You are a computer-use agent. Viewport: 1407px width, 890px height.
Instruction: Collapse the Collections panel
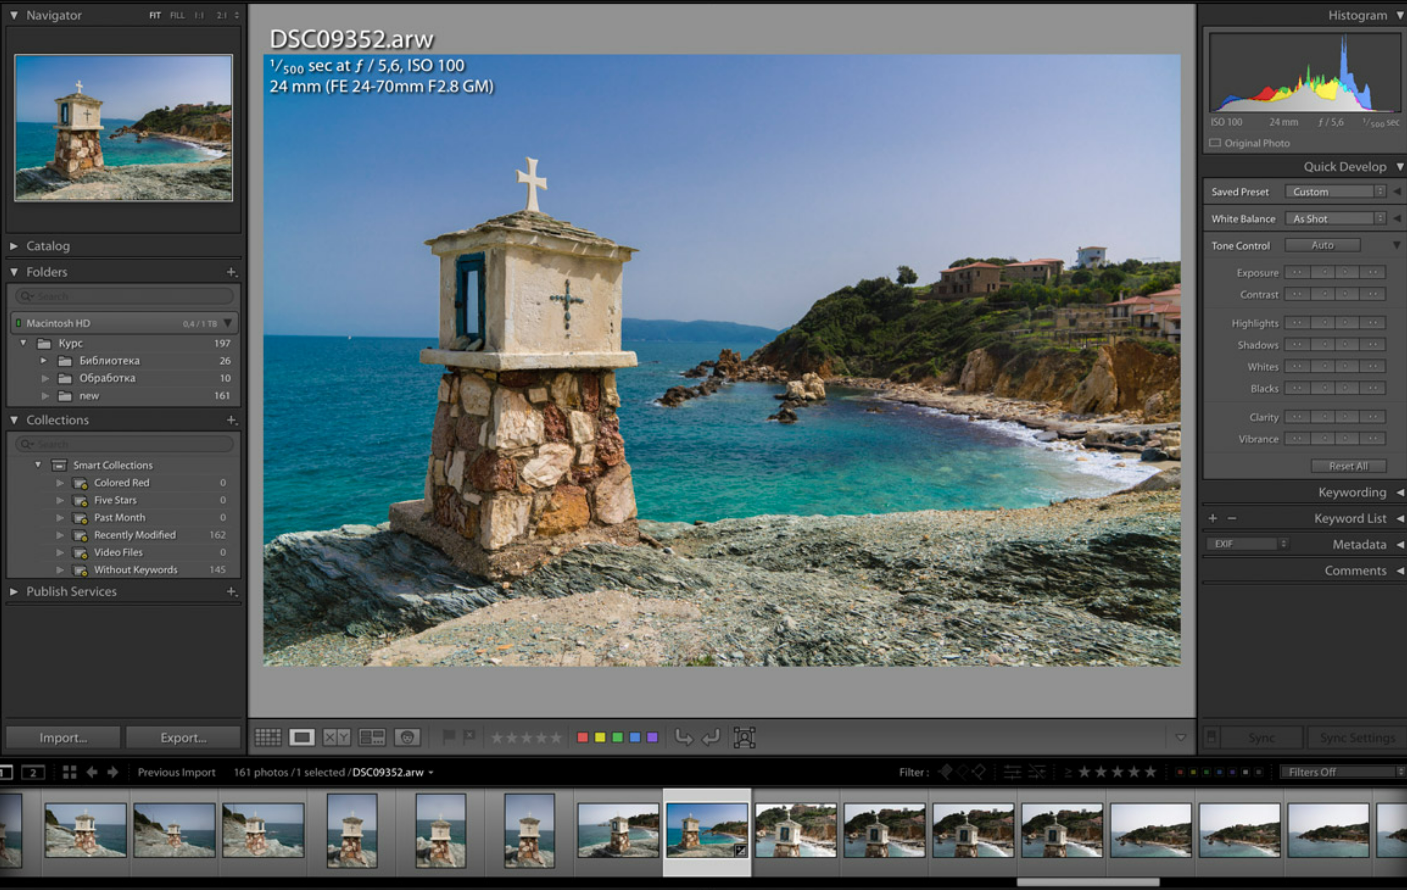(x=14, y=420)
